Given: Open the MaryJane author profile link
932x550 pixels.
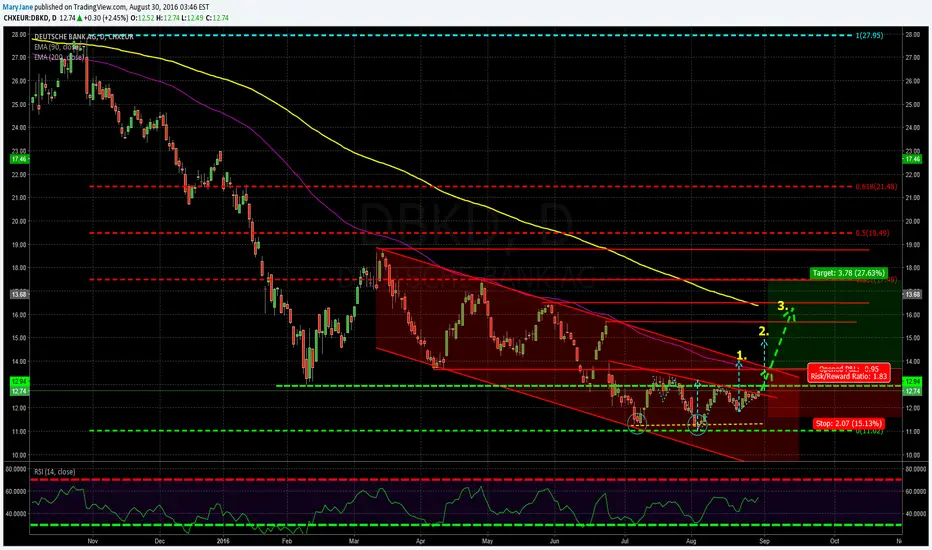Looking at the screenshot, I should coord(18,7).
